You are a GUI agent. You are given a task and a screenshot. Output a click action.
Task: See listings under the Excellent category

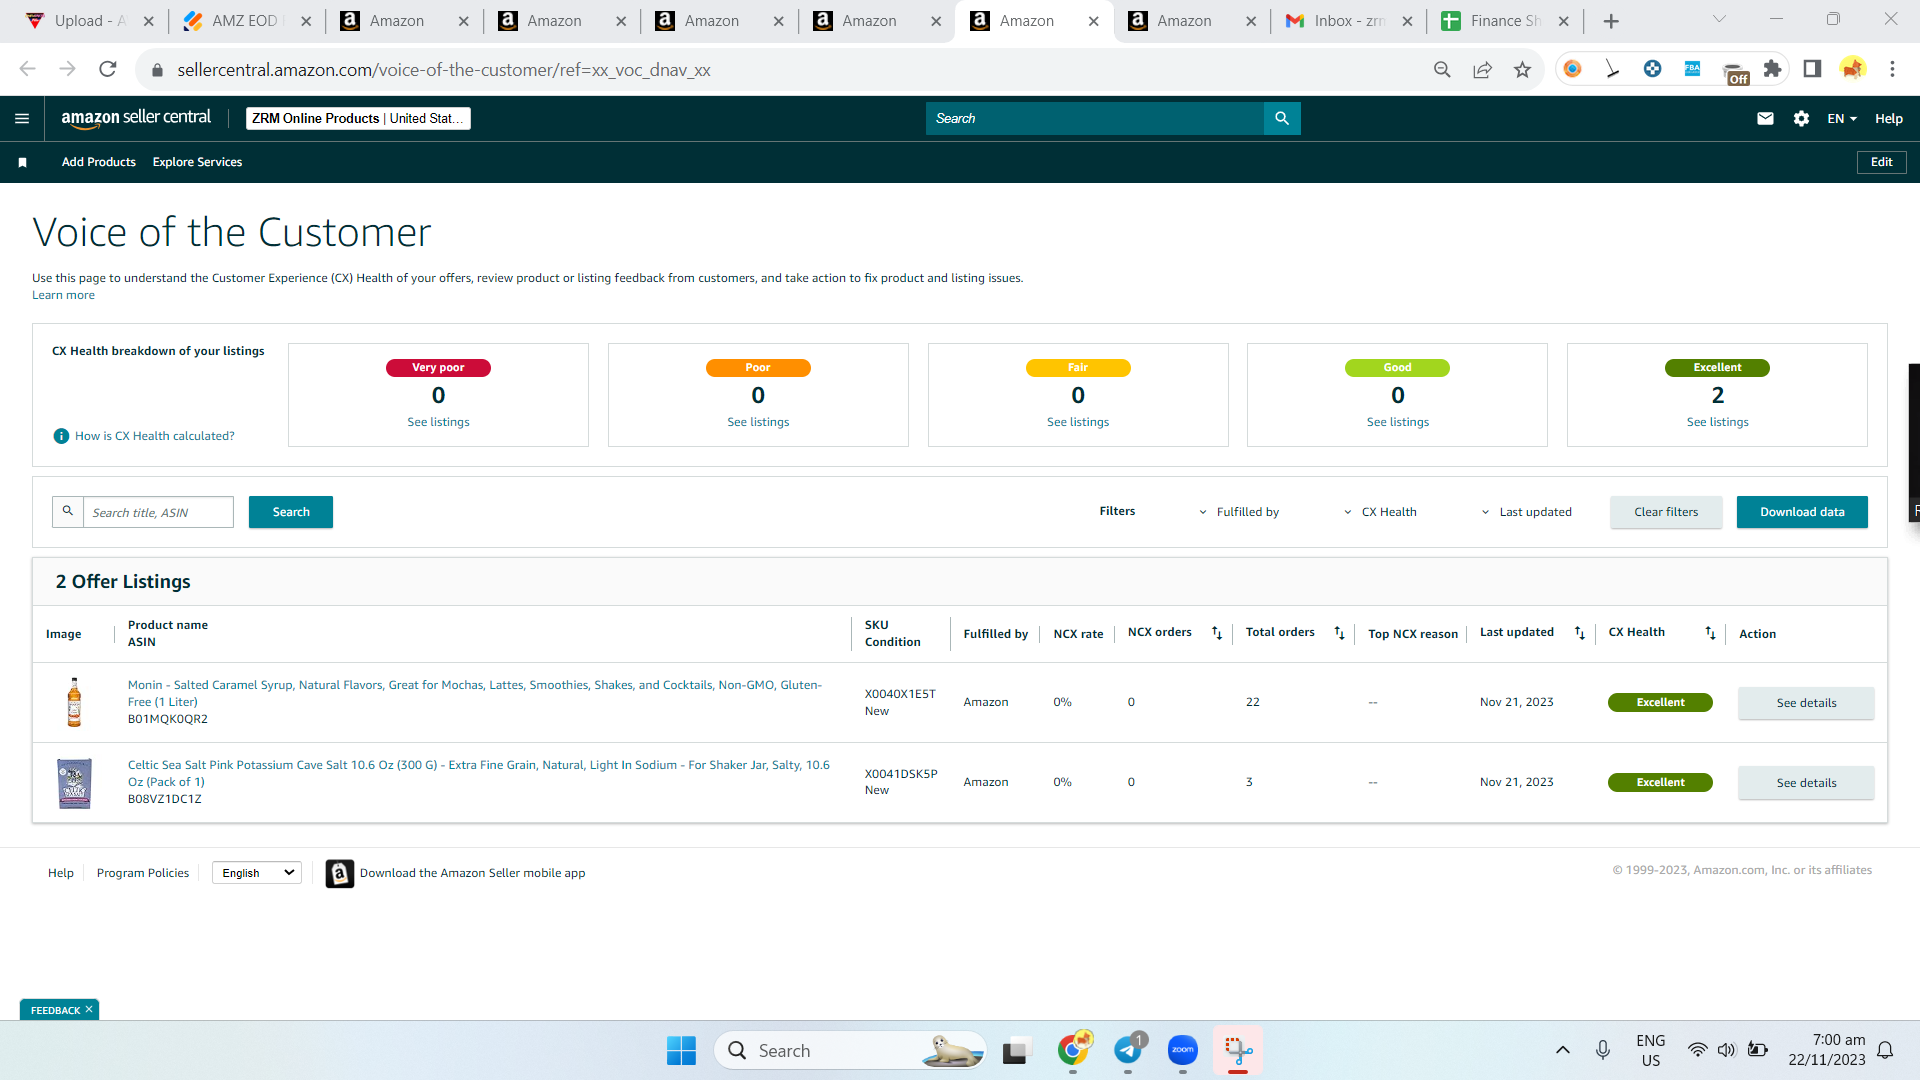point(1717,422)
